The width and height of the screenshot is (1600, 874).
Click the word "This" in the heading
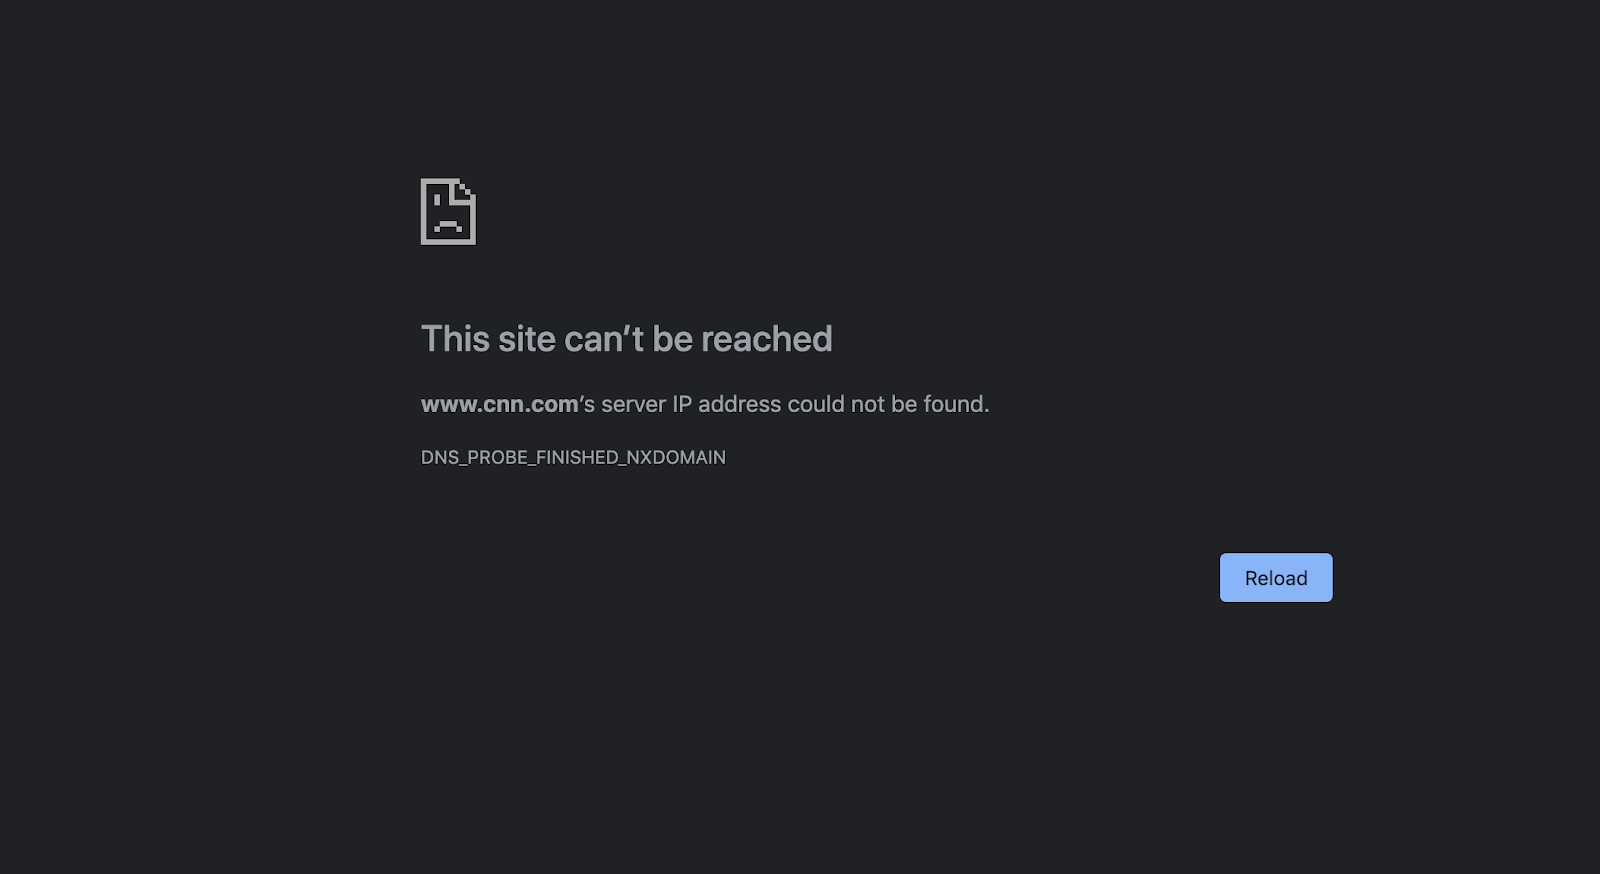[455, 339]
